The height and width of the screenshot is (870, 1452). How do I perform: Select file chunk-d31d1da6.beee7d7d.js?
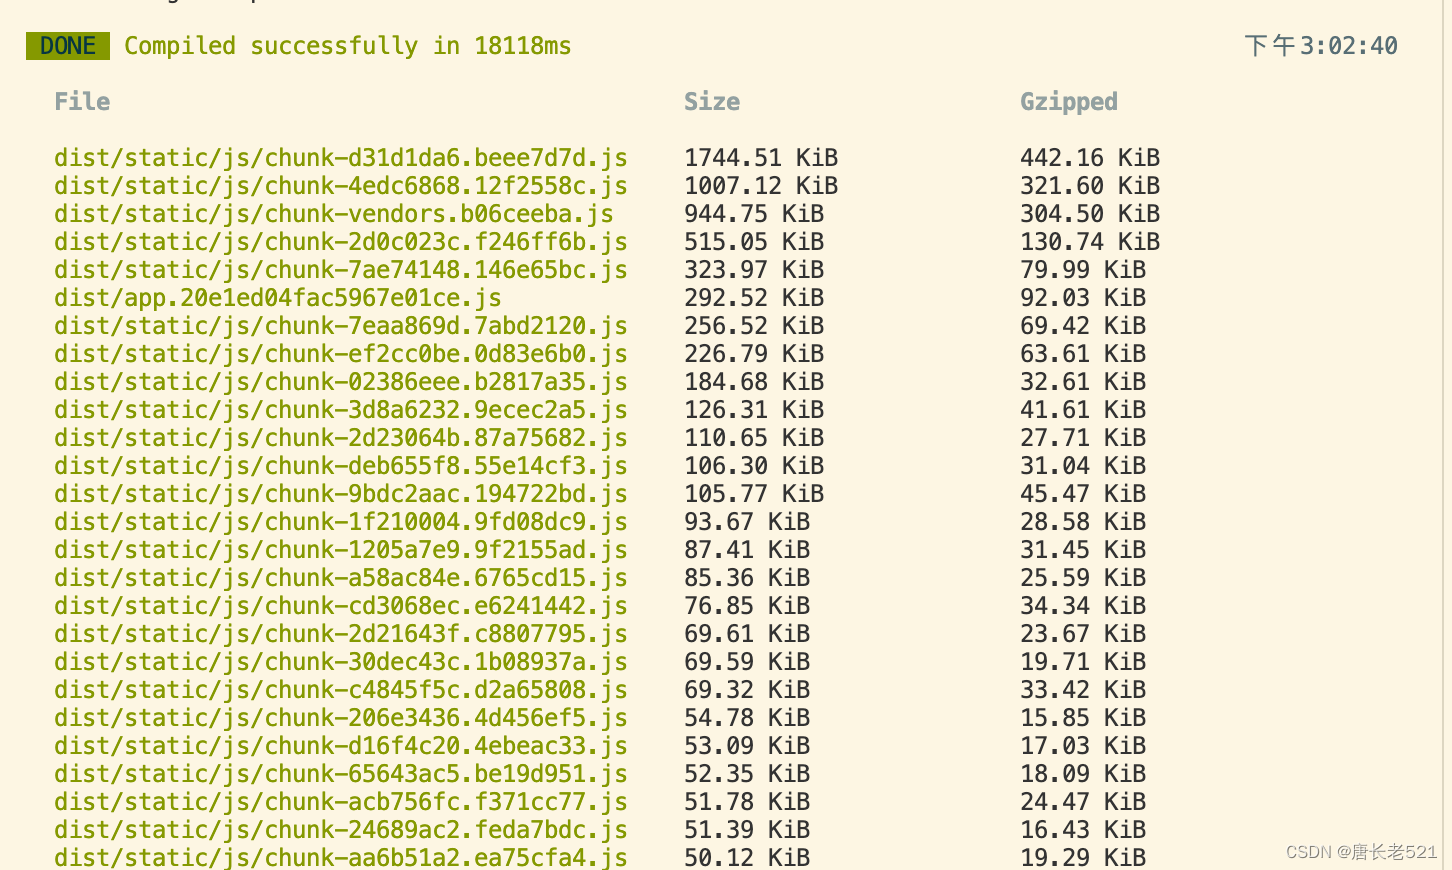(x=341, y=158)
